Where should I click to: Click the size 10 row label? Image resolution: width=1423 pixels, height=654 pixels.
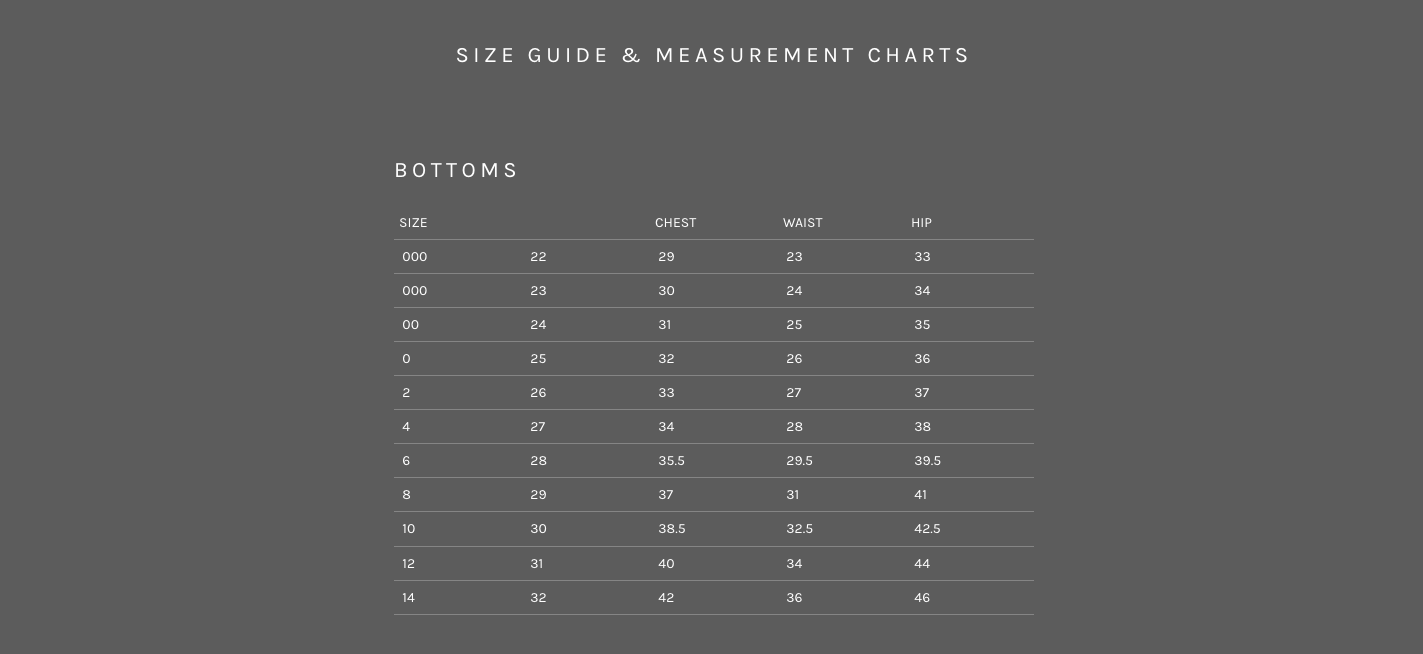click(x=408, y=529)
